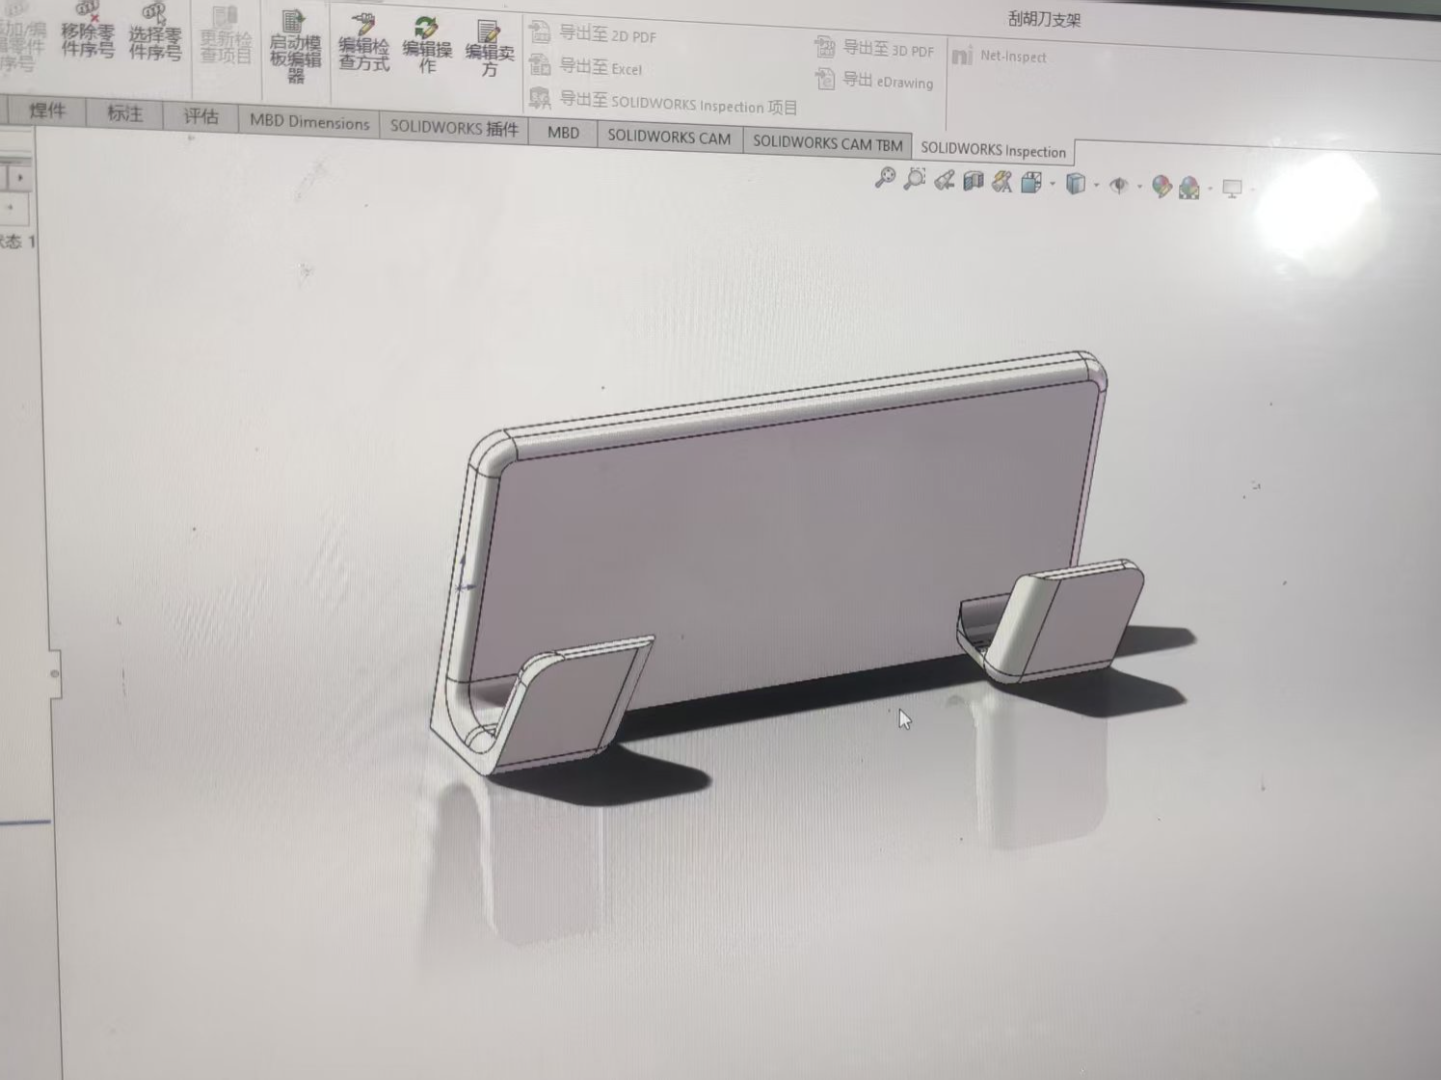Click the Net-Inspect button
This screenshot has width=1441, height=1081.
999,56
